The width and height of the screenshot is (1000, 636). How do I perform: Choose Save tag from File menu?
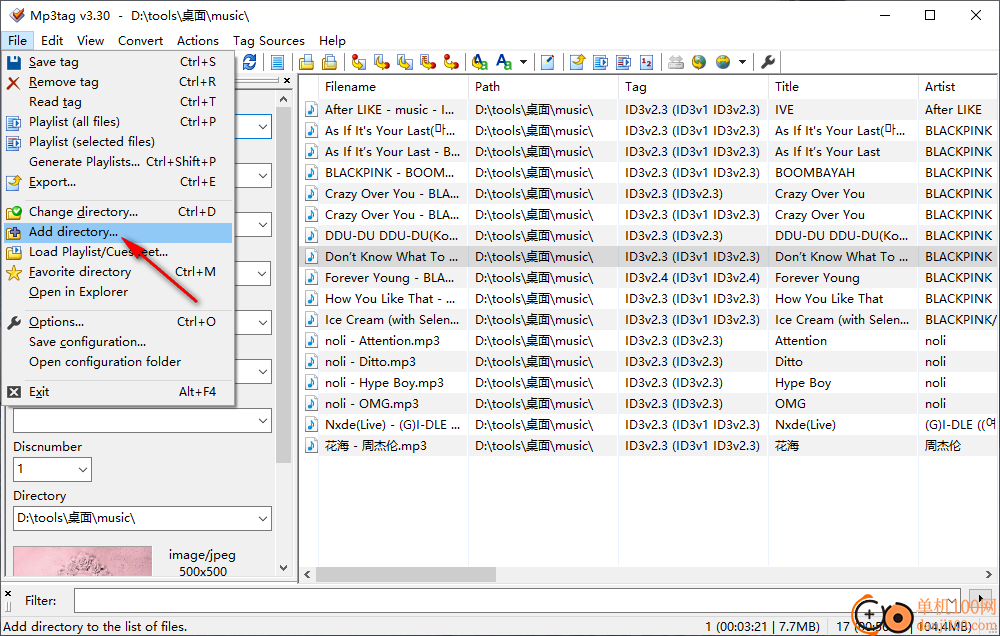[x=119, y=62]
